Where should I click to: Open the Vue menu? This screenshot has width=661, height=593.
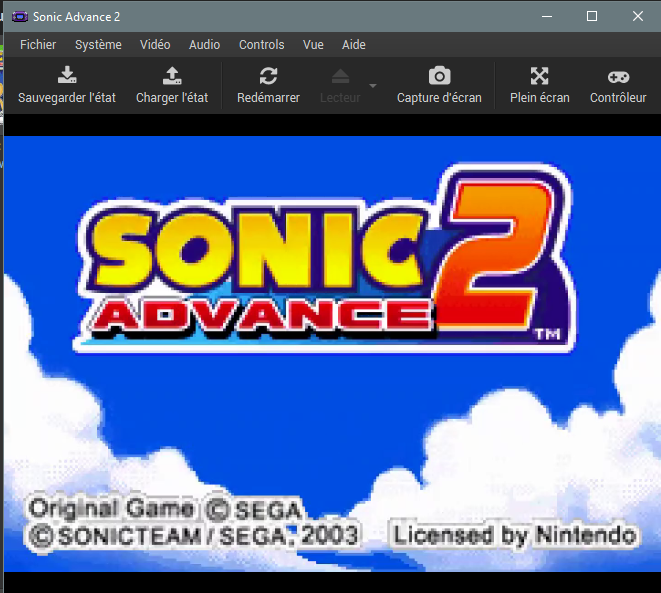pyautogui.click(x=313, y=45)
